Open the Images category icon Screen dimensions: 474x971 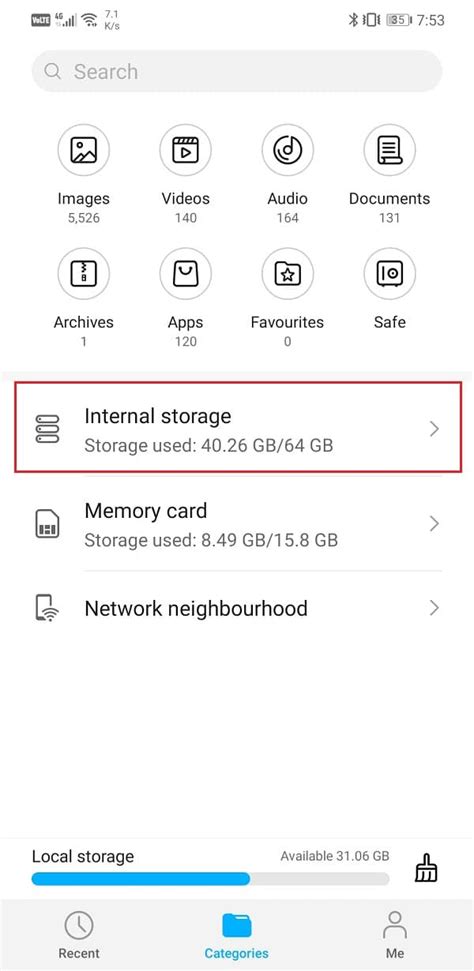[x=84, y=150]
